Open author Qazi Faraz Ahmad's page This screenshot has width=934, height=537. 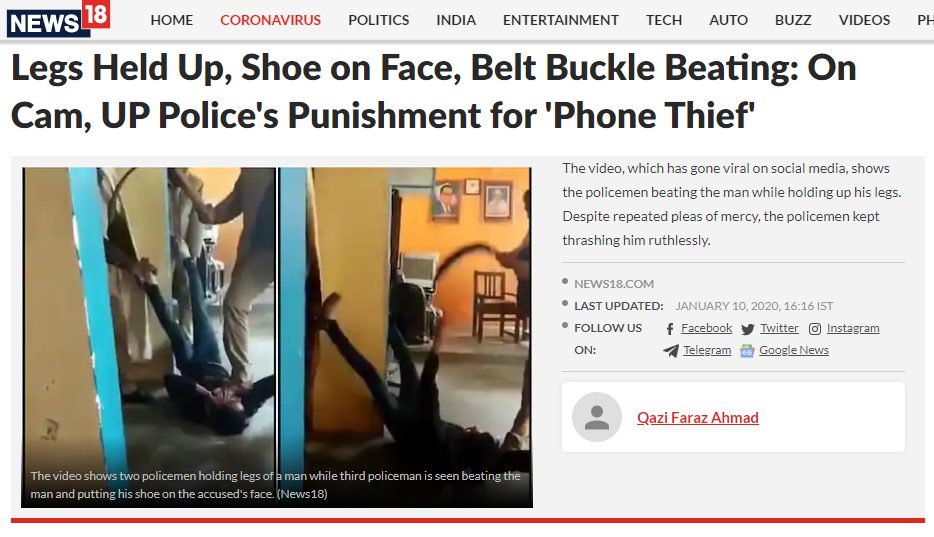pyautogui.click(x=698, y=417)
